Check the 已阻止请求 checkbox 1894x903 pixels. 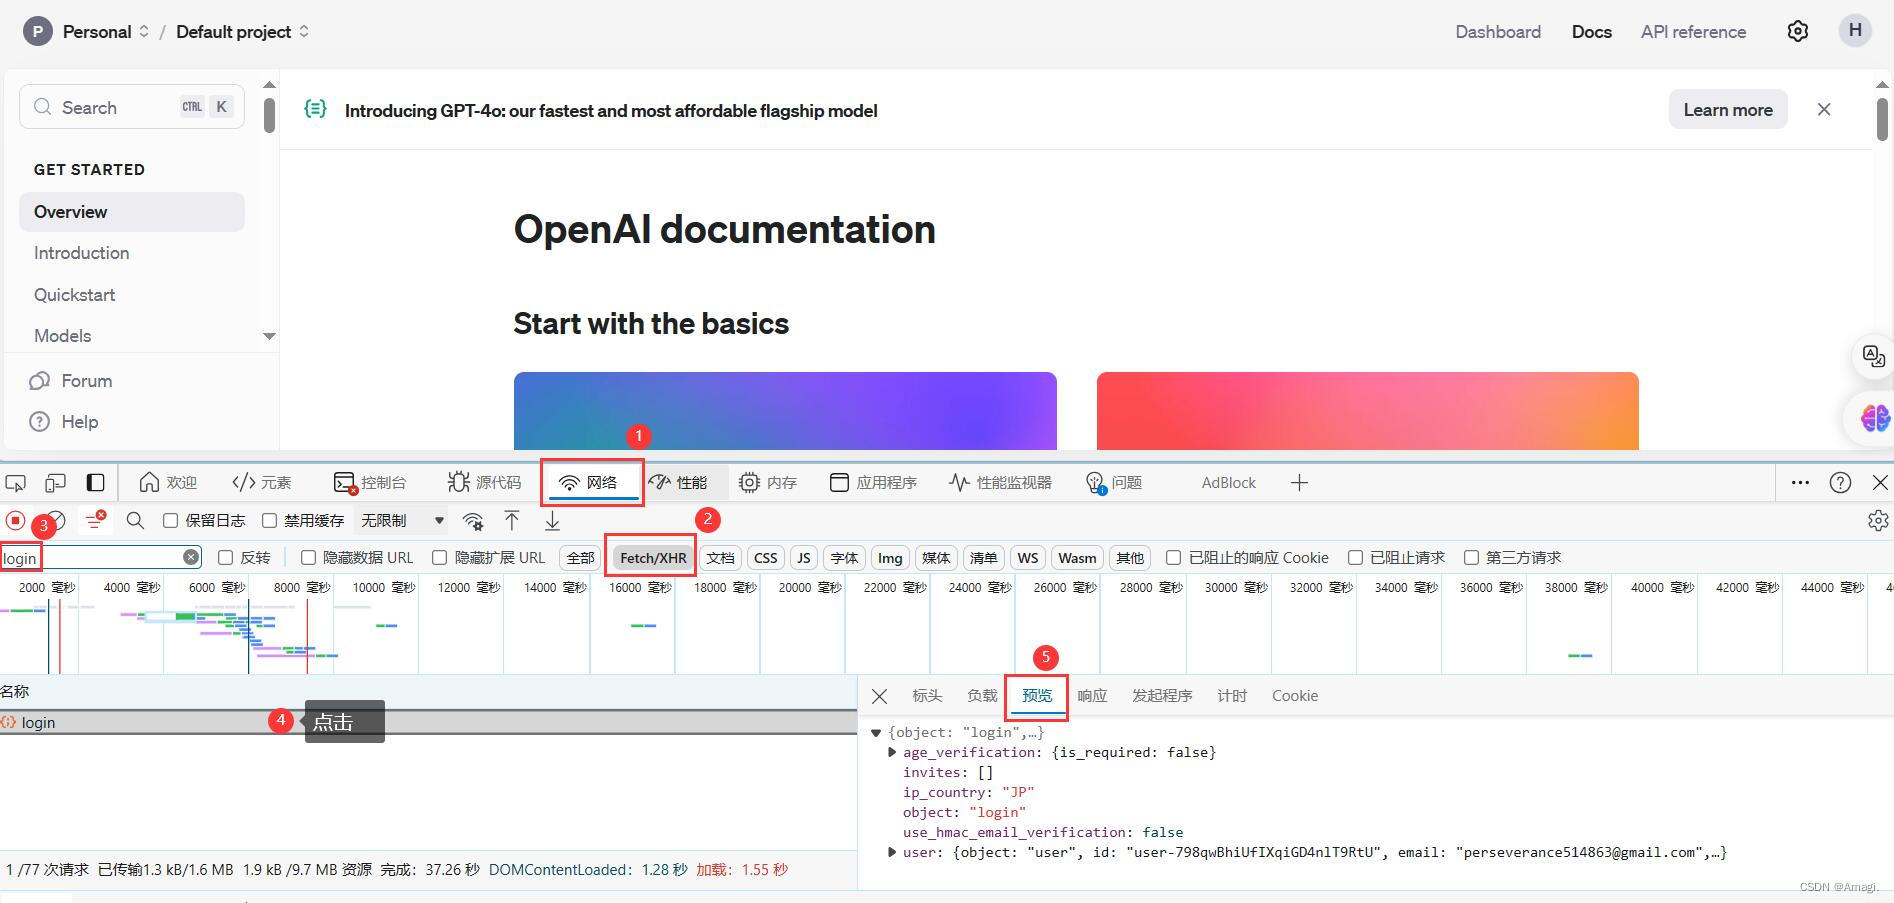[x=1356, y=557]
